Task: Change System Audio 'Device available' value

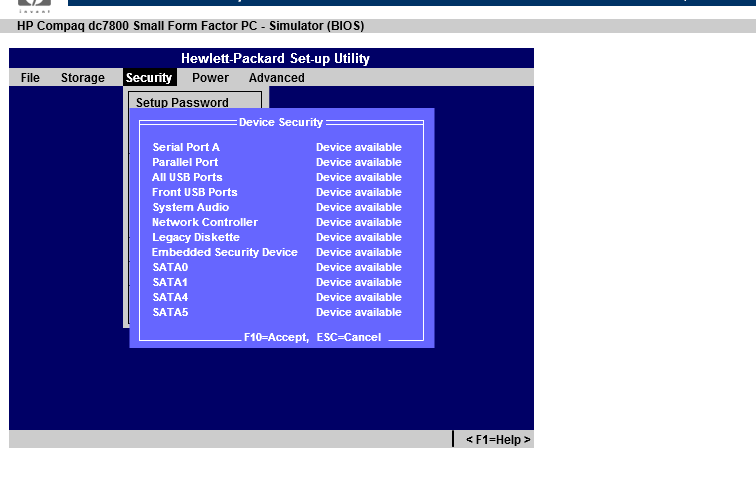Action: (359, 207)
